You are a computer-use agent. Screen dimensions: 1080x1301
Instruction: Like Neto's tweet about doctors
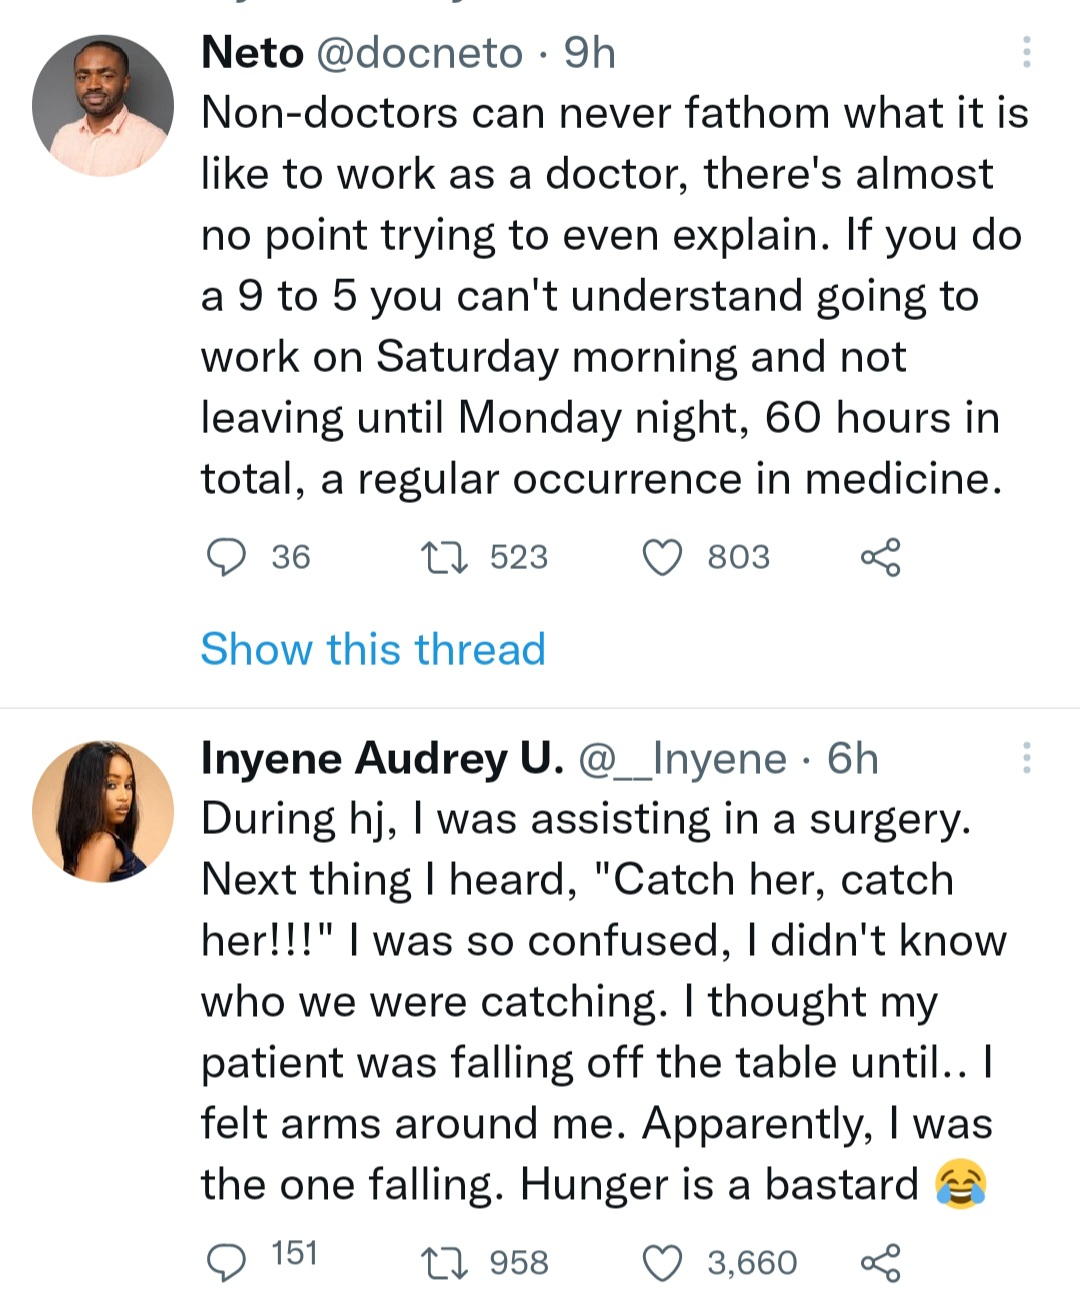(x=661, y=557)
